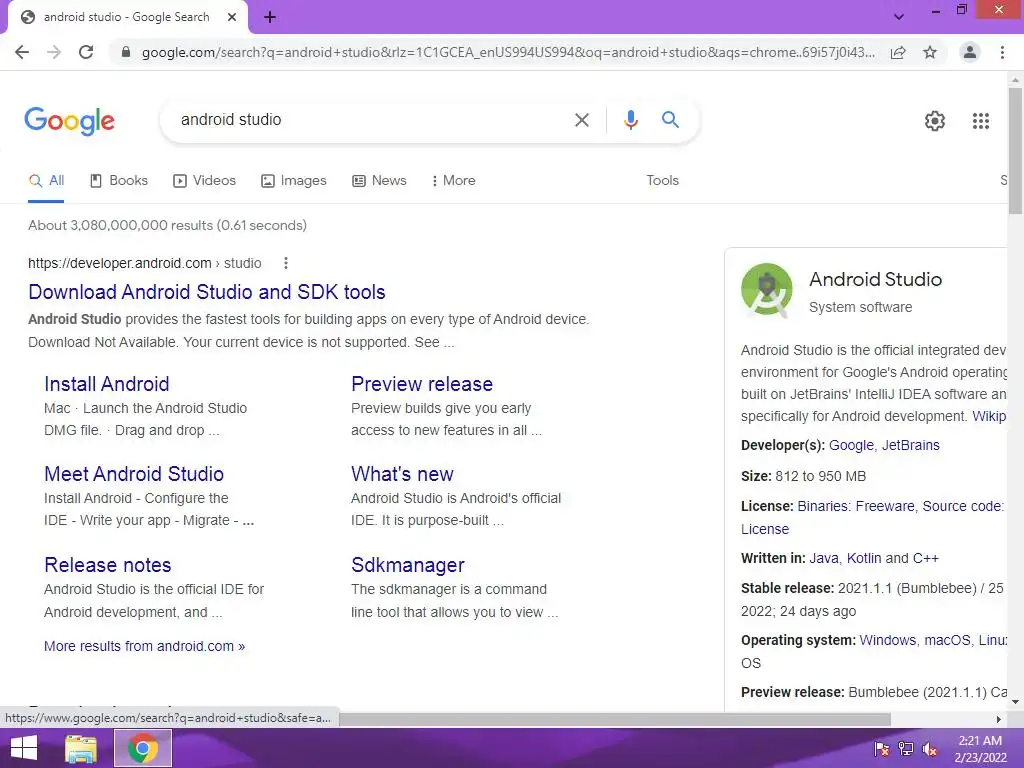Open the Install Android sitelink
Image resolution: width=1024 pixels, height=768 pixels.
point(106,384)
